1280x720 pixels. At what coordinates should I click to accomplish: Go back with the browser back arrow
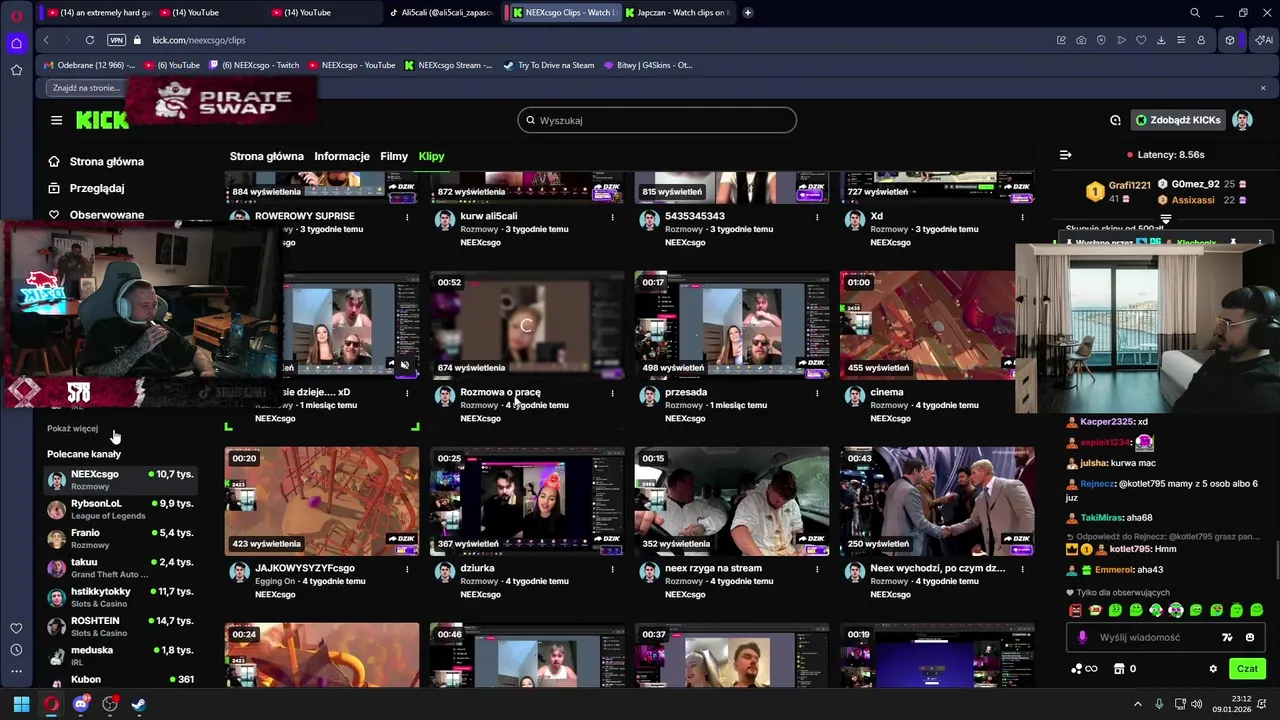pos(46,40)
